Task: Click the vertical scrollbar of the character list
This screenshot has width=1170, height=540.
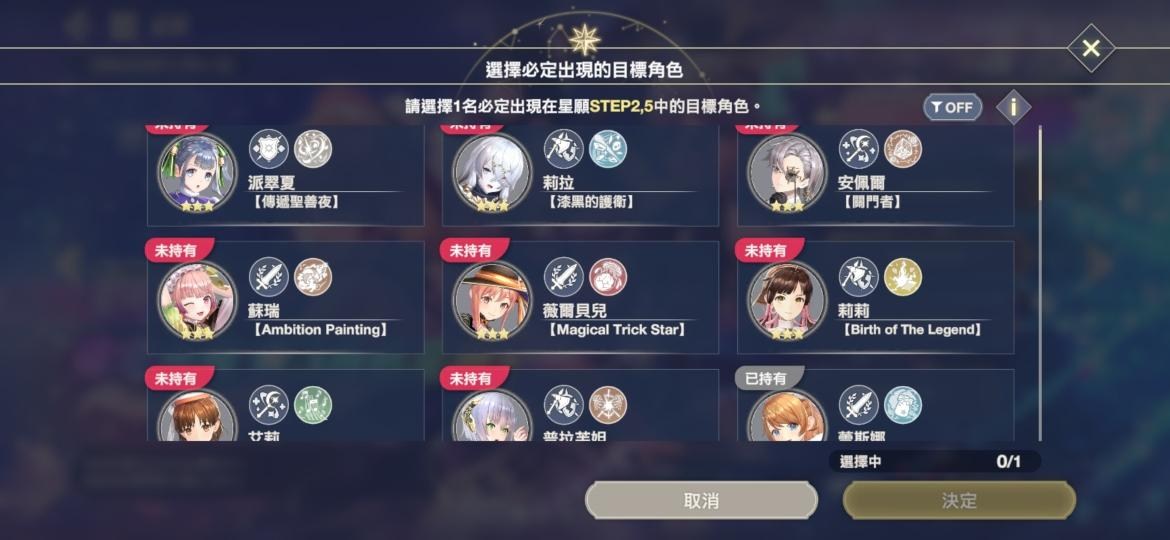Action: click(x=1039, y=283)
